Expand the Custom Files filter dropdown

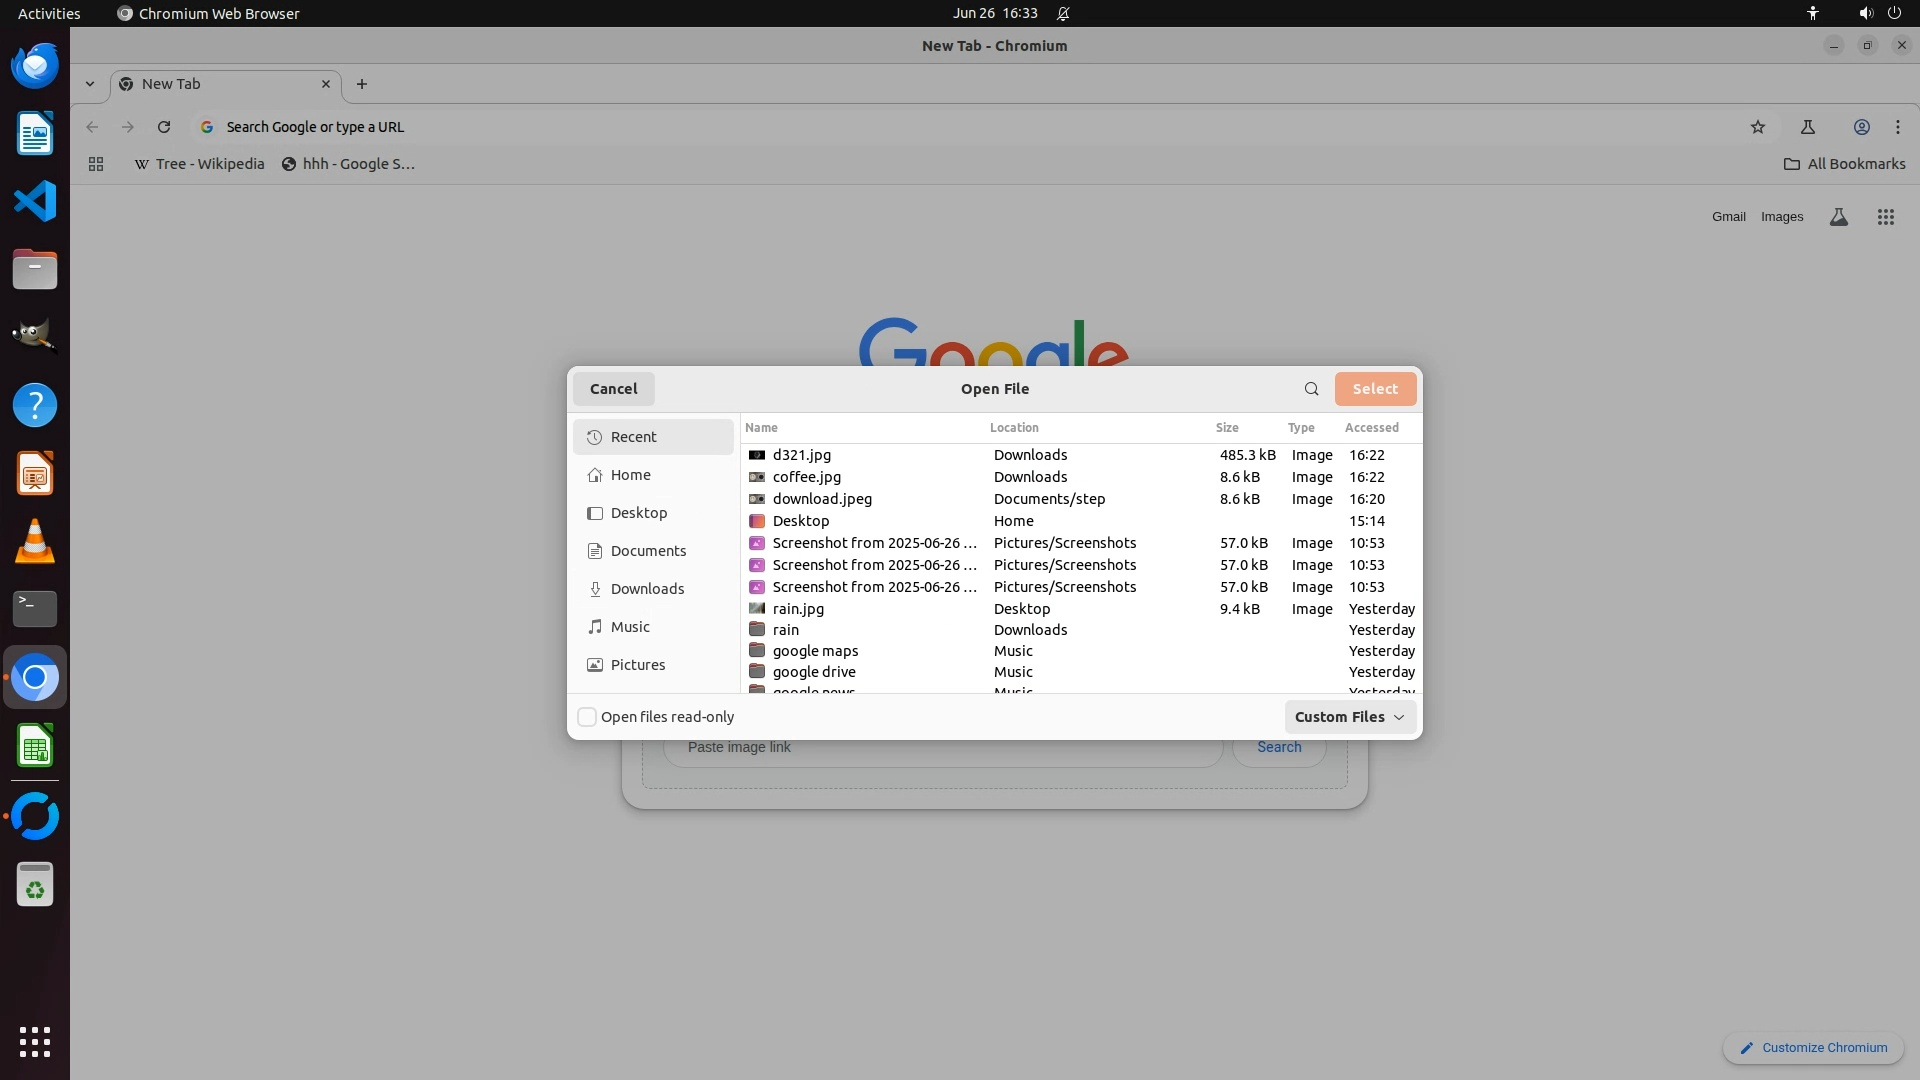[1349, 717]
